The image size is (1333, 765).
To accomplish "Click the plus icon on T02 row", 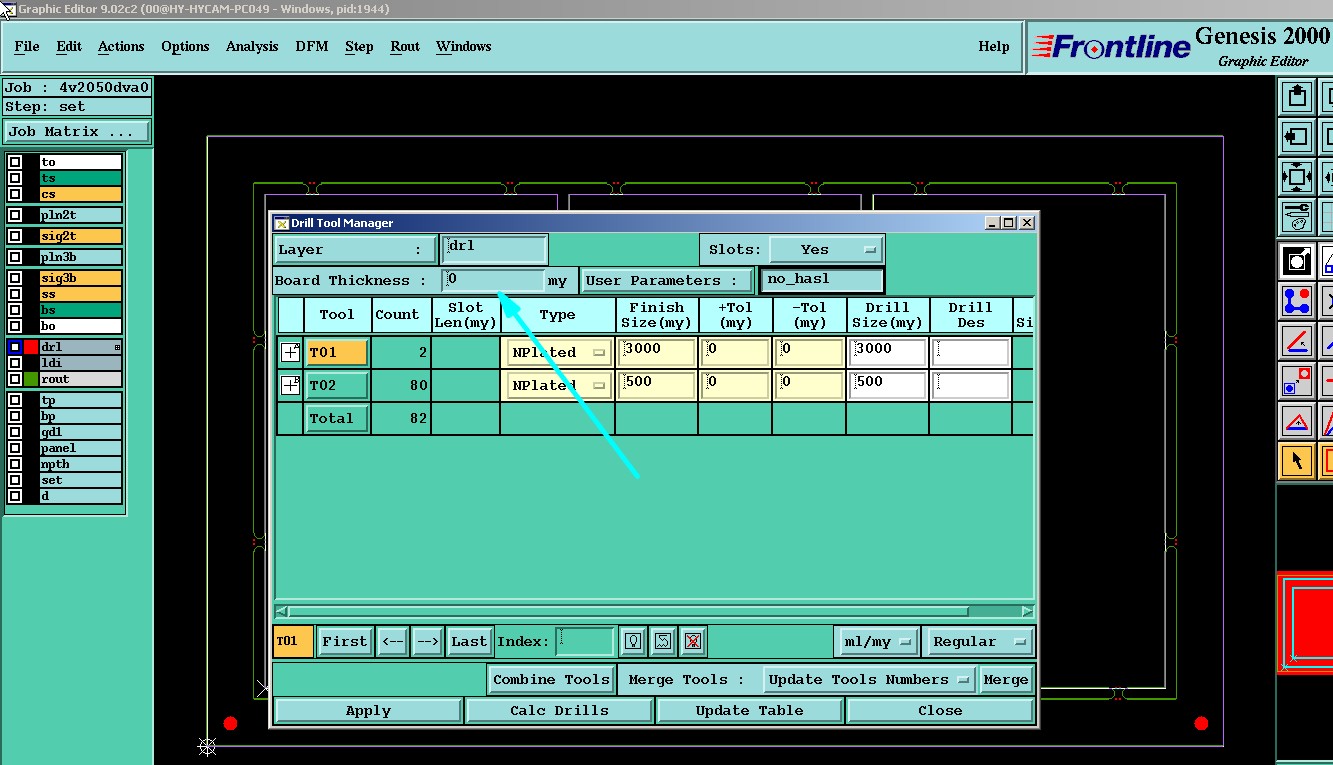I will point(291,385).
